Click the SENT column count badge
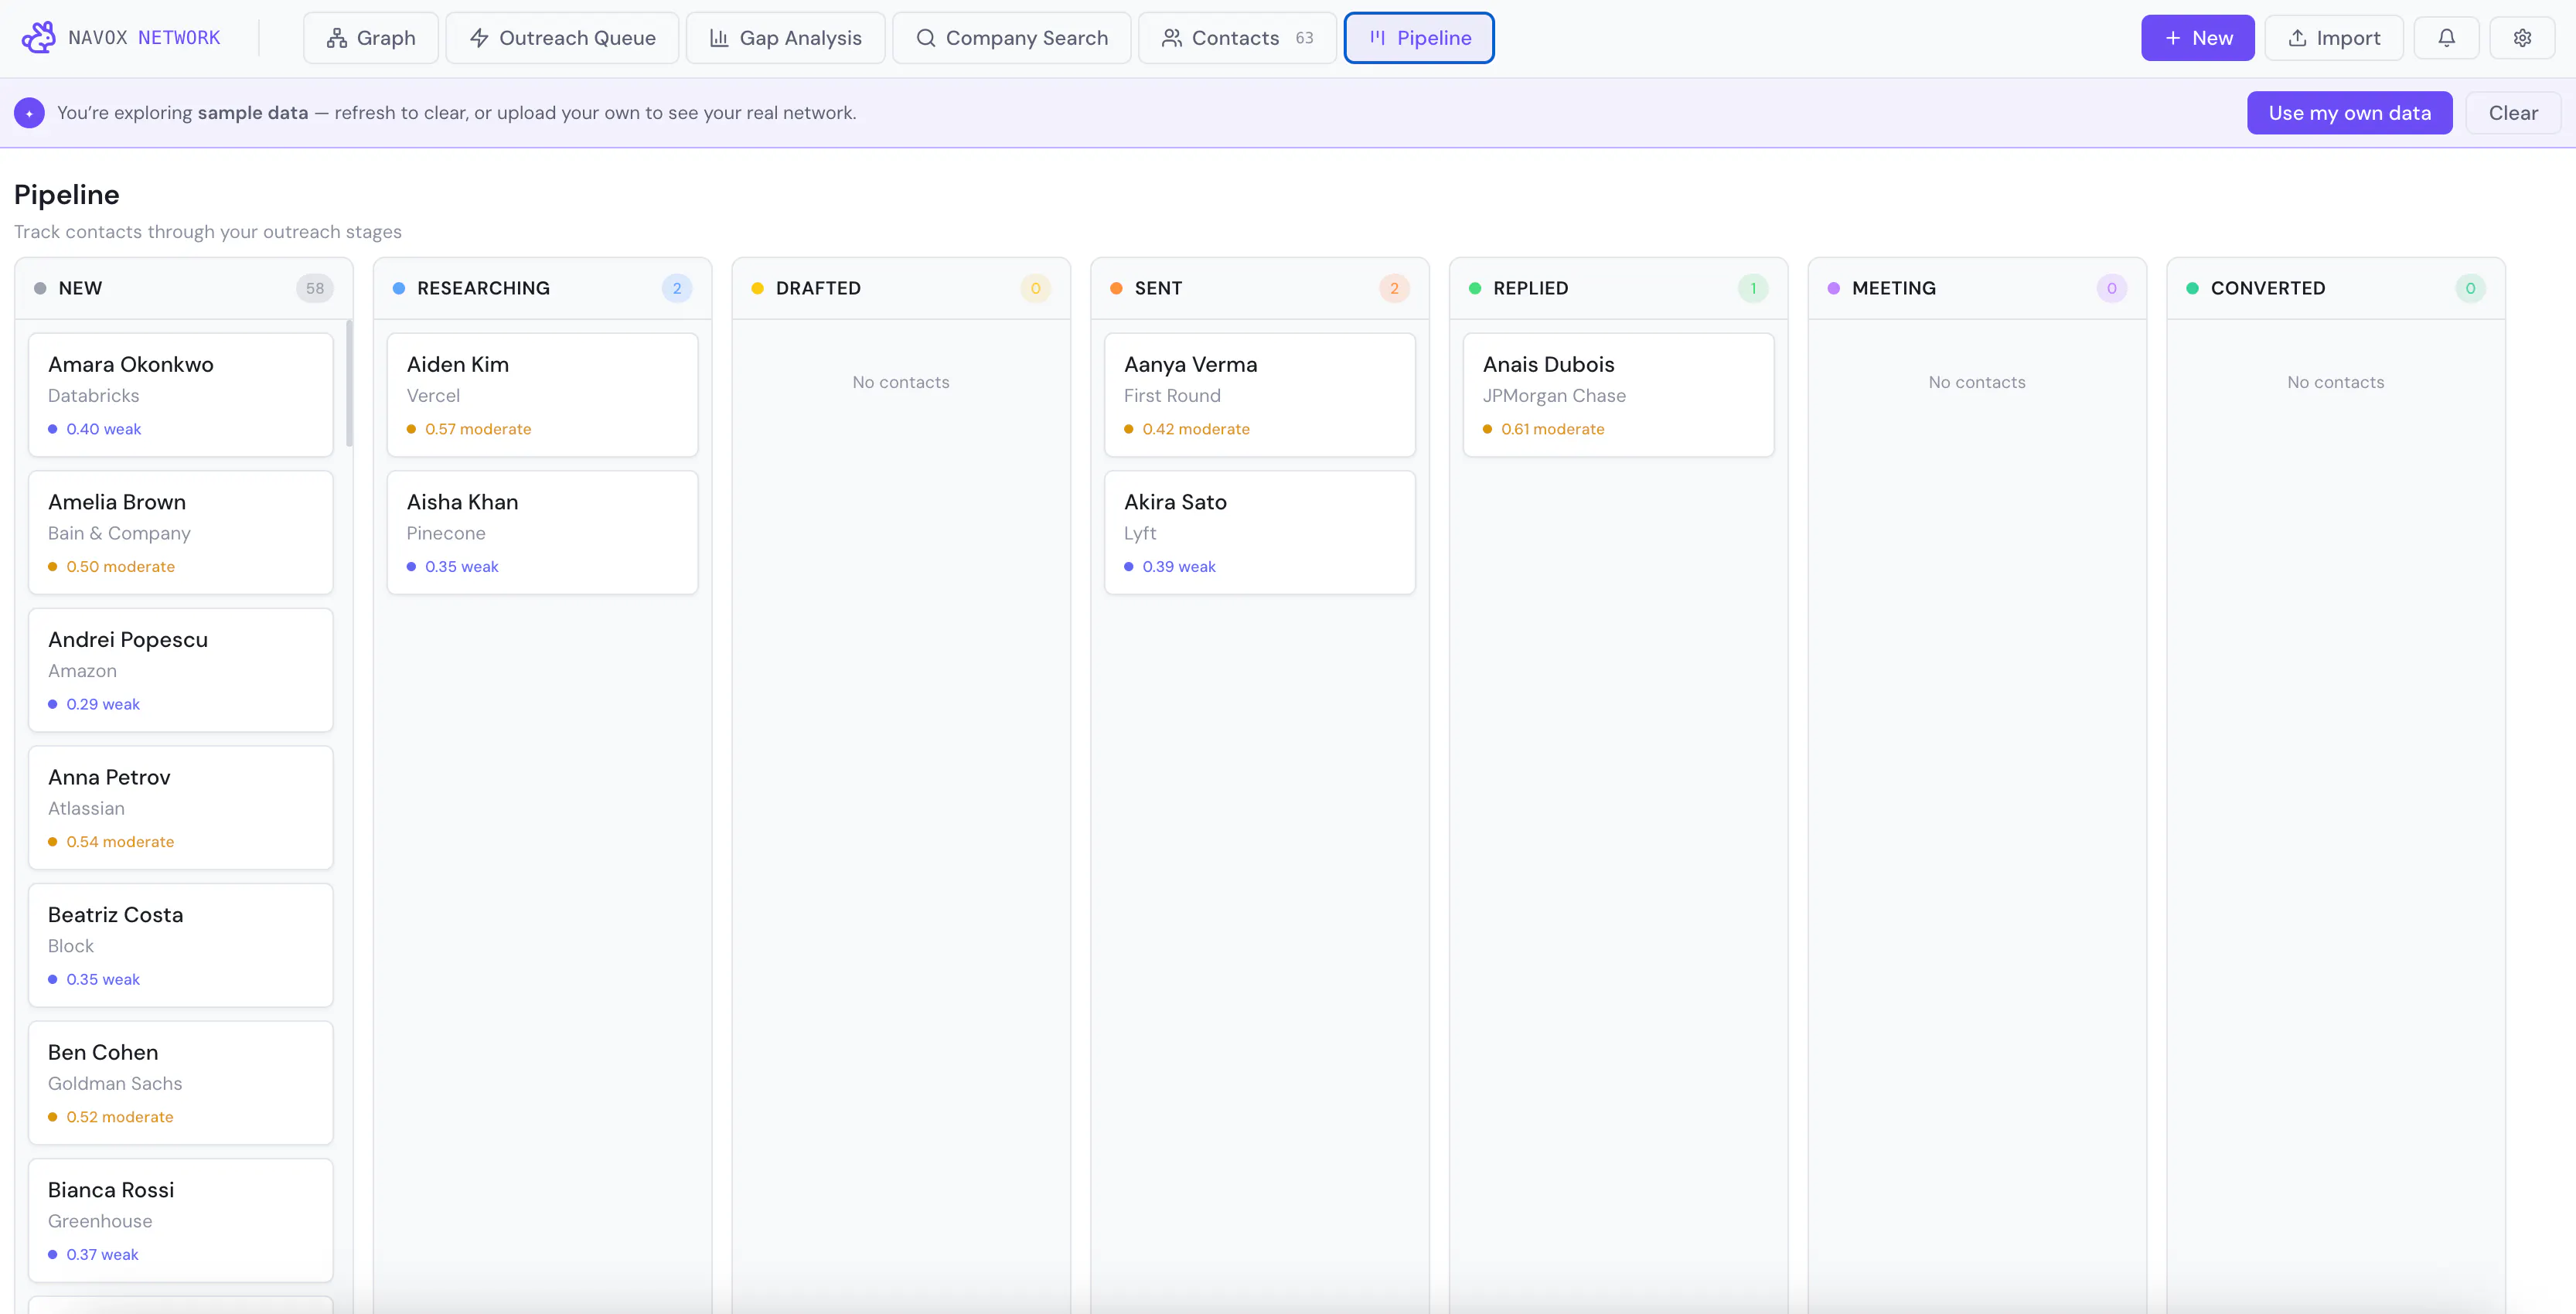 click(1394, 288)
